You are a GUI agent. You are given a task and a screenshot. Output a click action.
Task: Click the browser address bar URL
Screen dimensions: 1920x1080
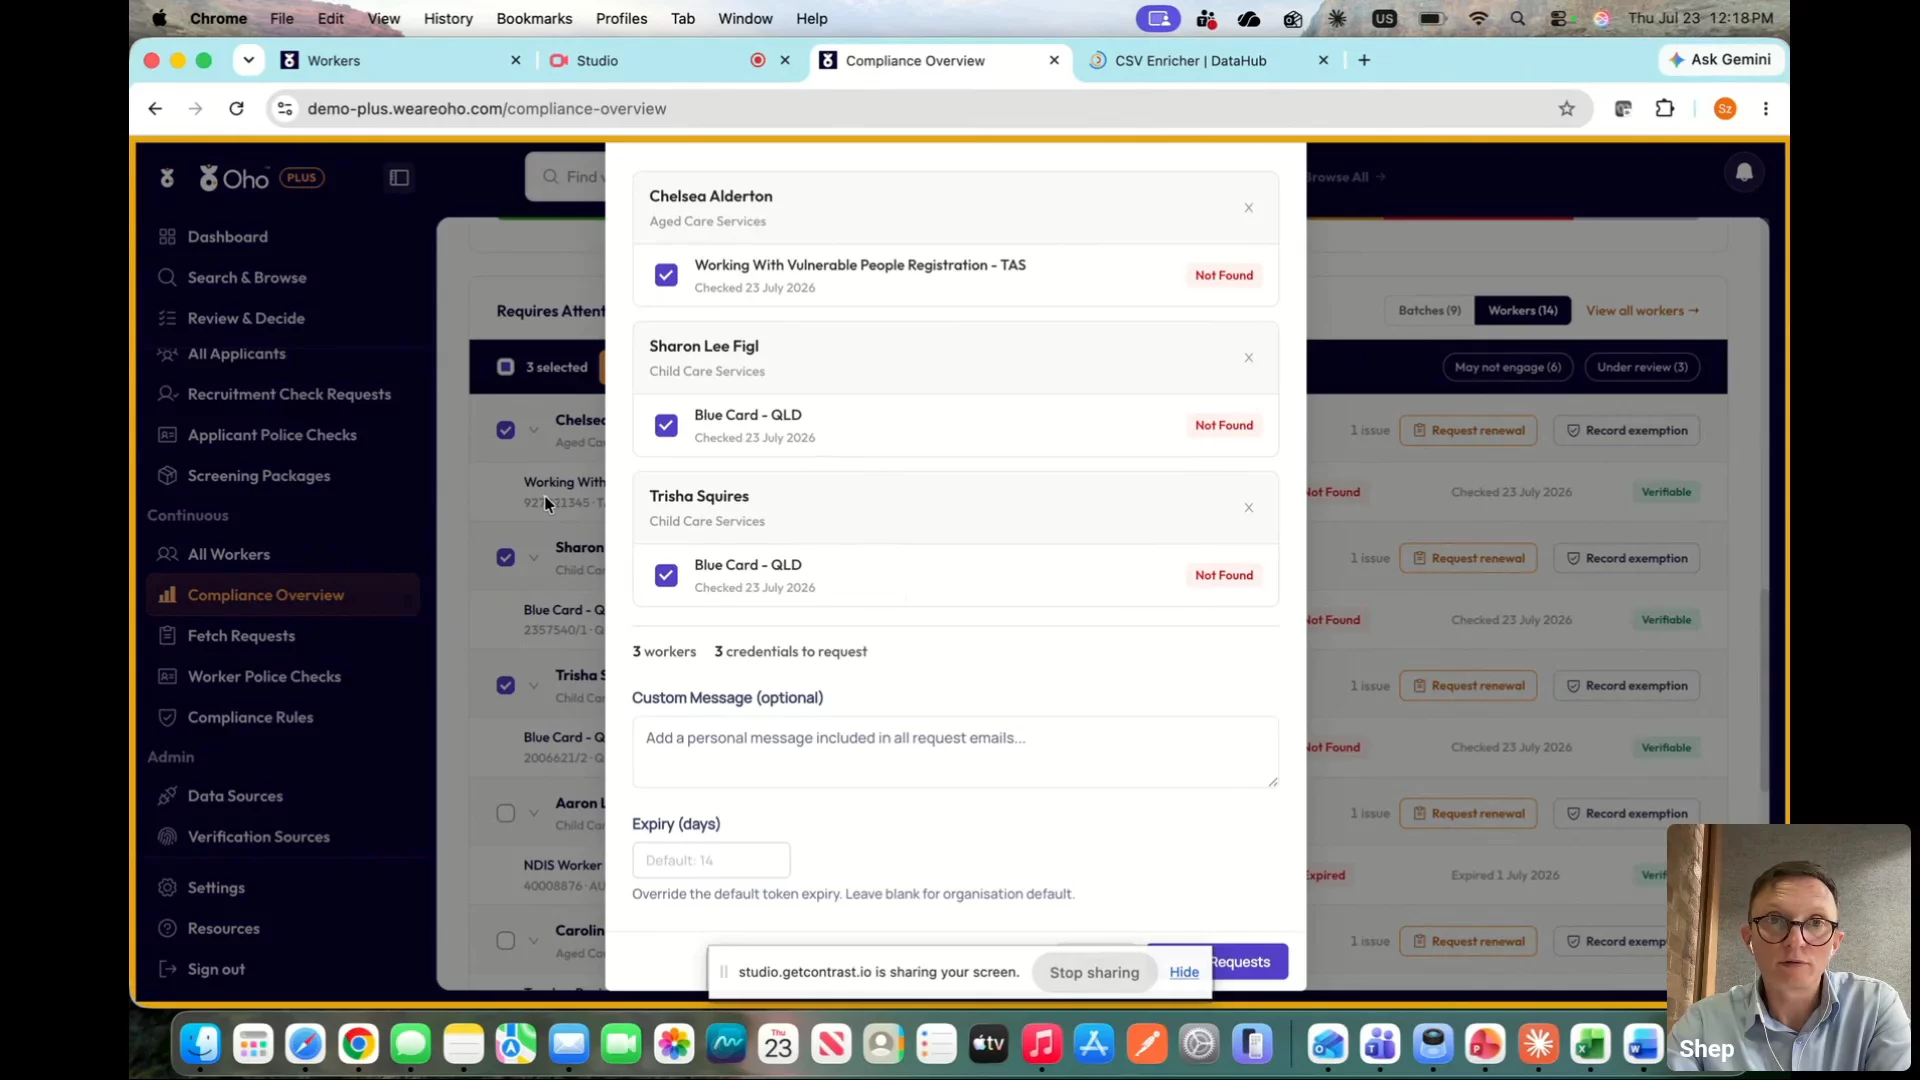click(487, 109)
